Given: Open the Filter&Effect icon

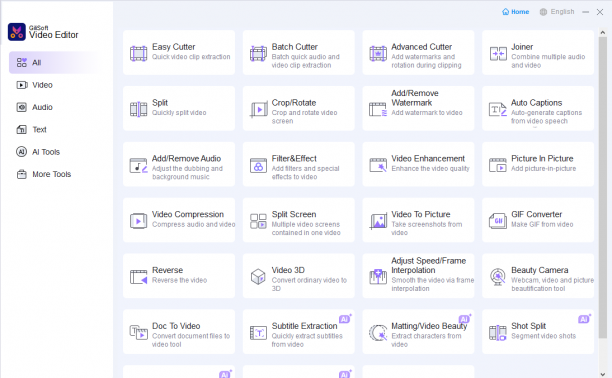Looking at the screenshot, I should coord(258,166).
